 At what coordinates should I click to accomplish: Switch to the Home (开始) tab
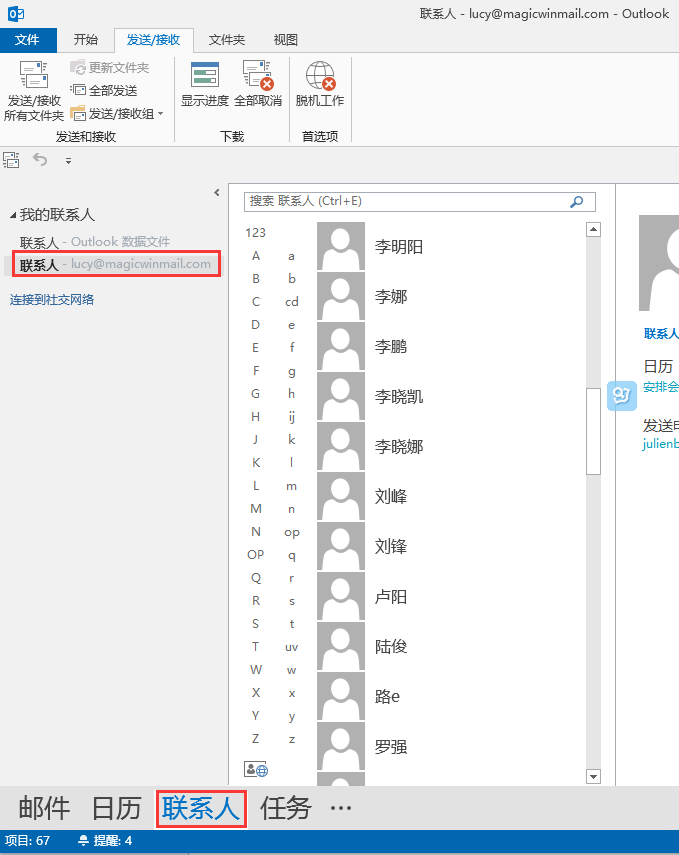click(x=86, y=40)
